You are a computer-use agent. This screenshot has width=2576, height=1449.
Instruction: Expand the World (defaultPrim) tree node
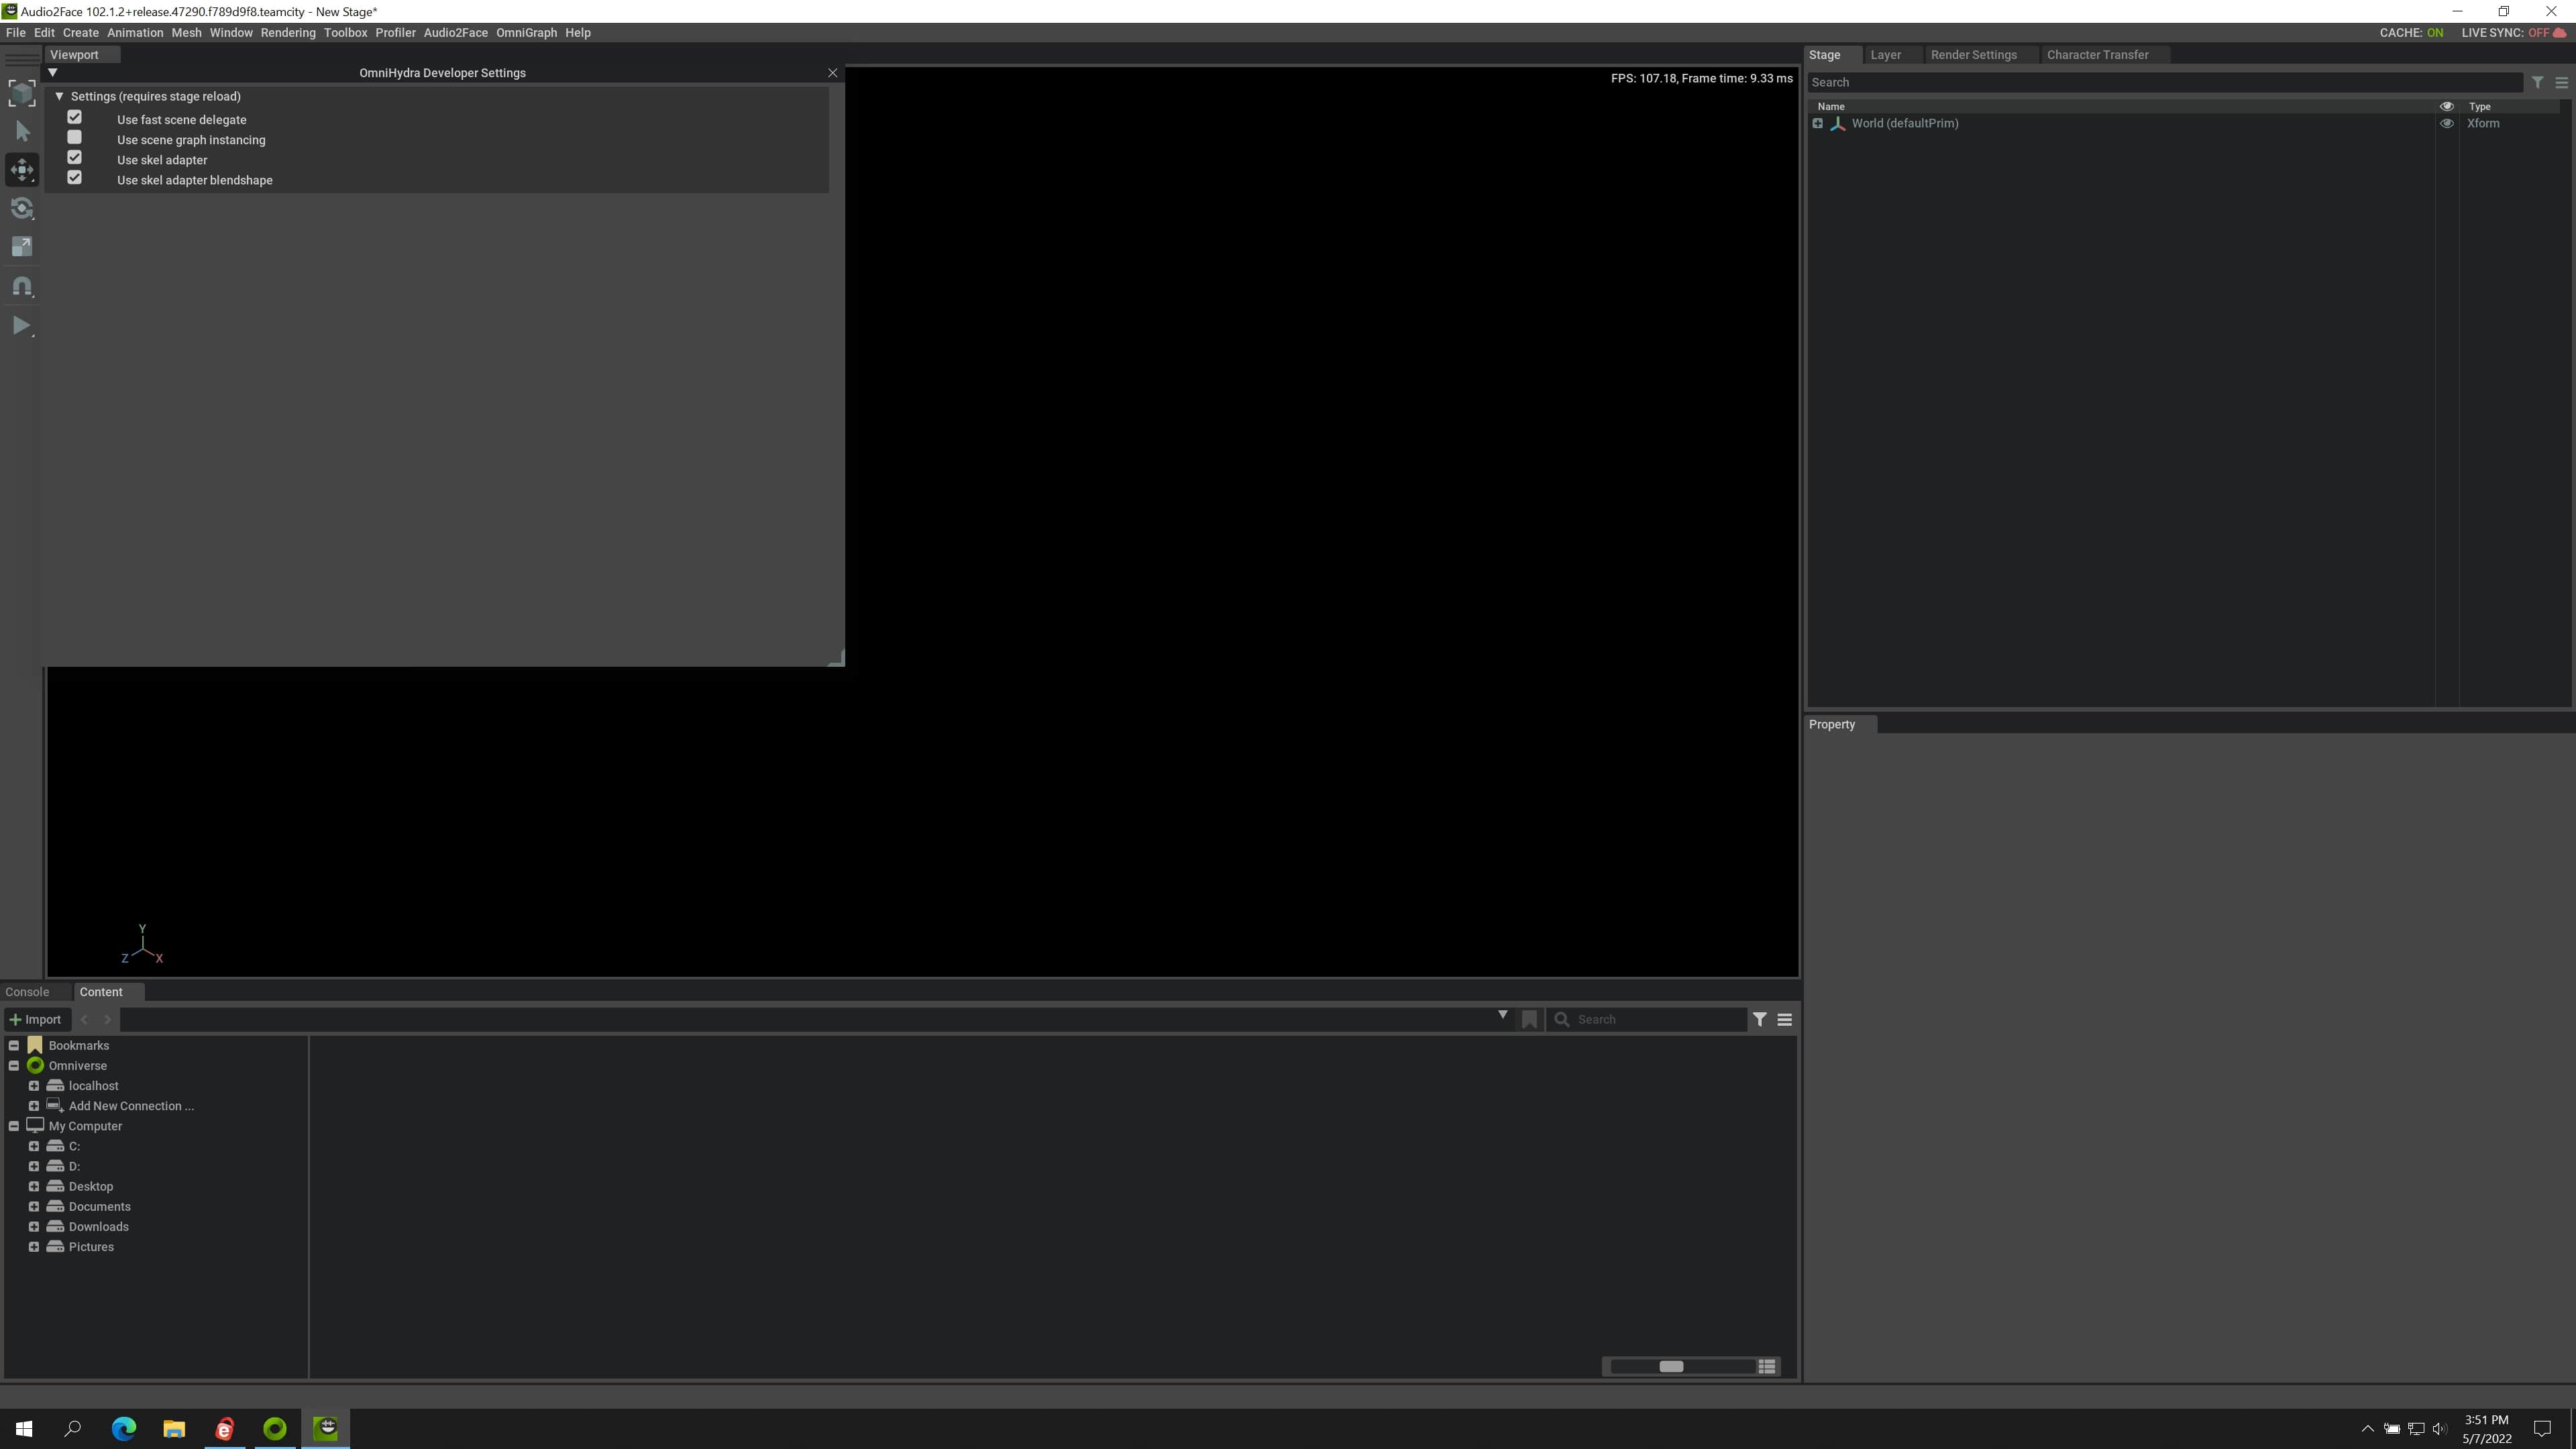pos(1817,123)
